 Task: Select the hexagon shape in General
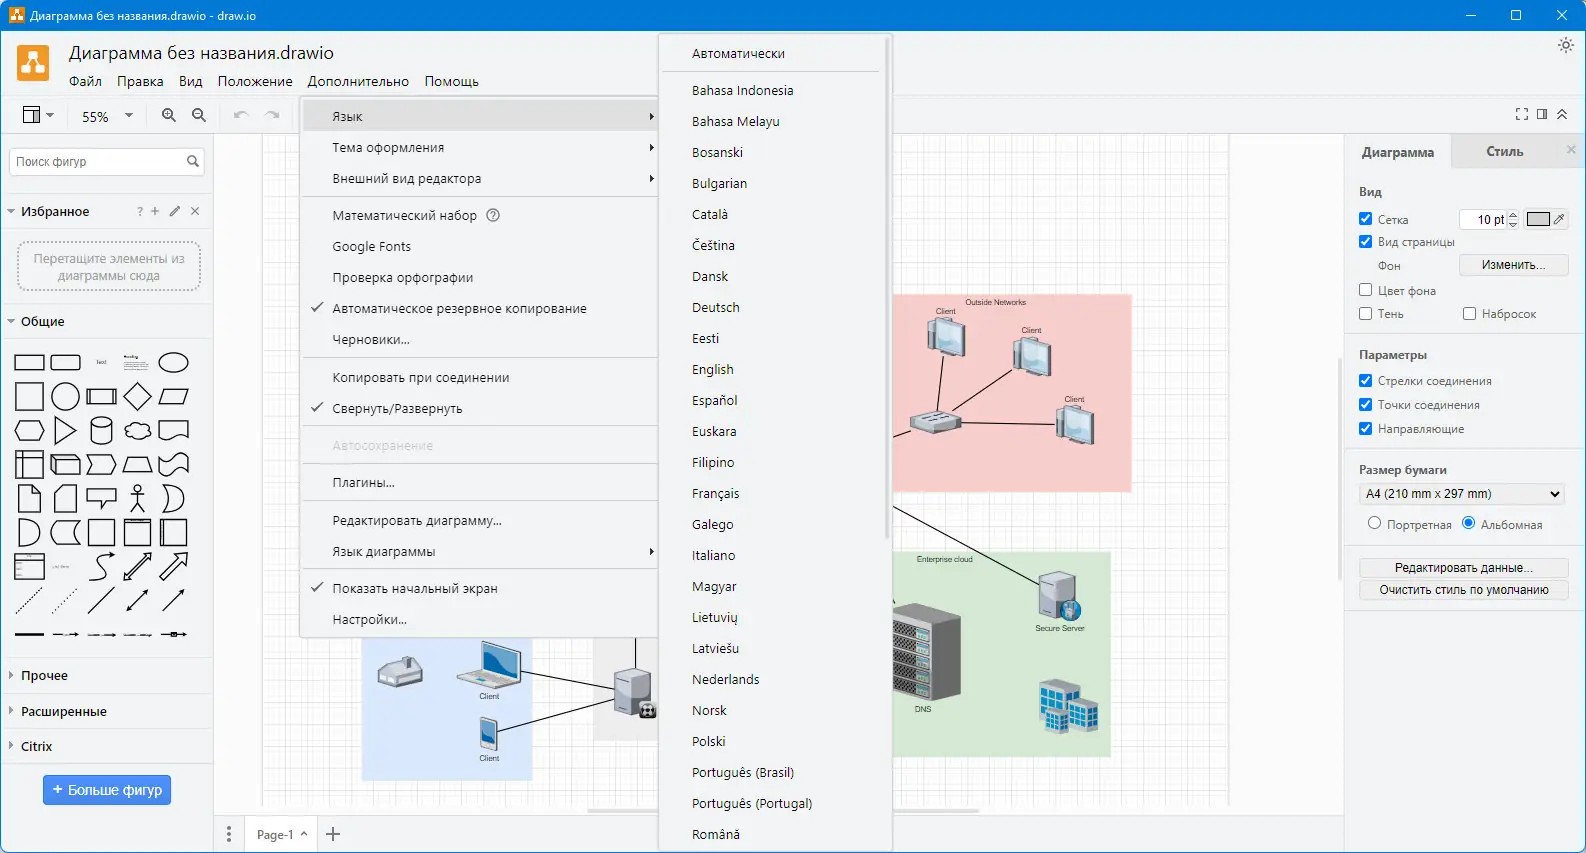(29, 431)
